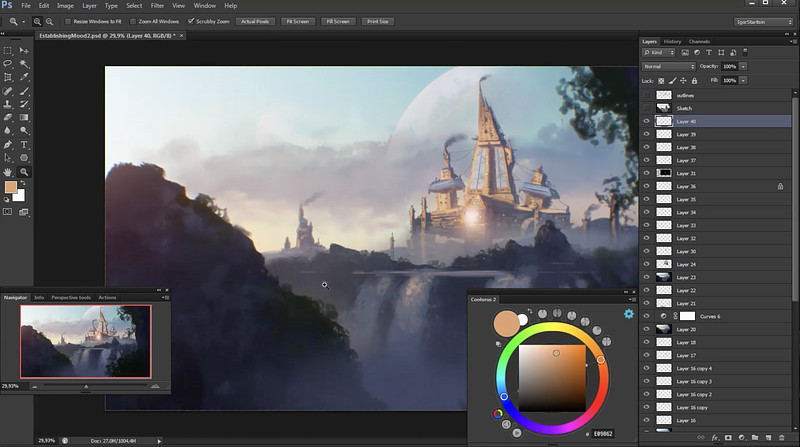Click the delete layer trash icon
This screenshot has height=447, width=800.
(x=781, y=437)
